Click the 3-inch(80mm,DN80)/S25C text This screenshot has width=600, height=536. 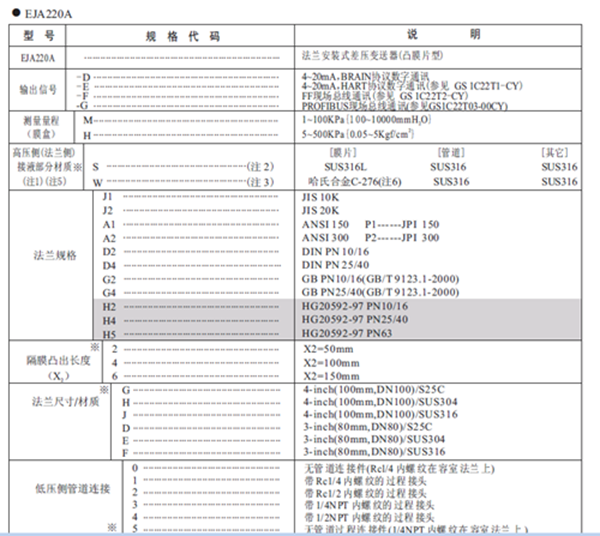(x=368, y=427)
